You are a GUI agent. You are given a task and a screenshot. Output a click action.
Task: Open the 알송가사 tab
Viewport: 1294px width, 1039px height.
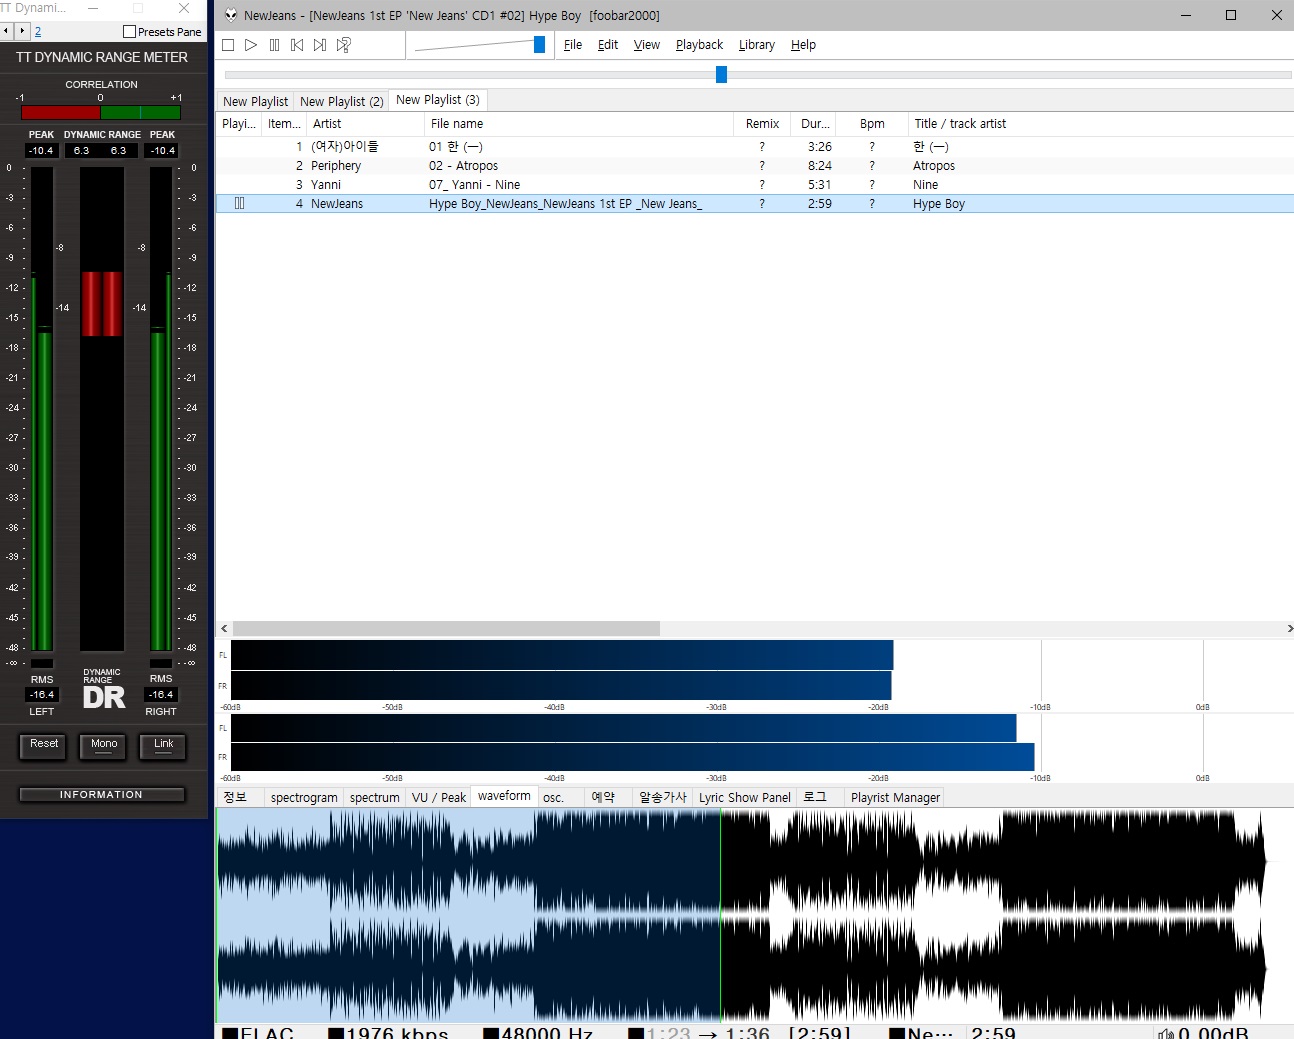click(x=663, y=797)
